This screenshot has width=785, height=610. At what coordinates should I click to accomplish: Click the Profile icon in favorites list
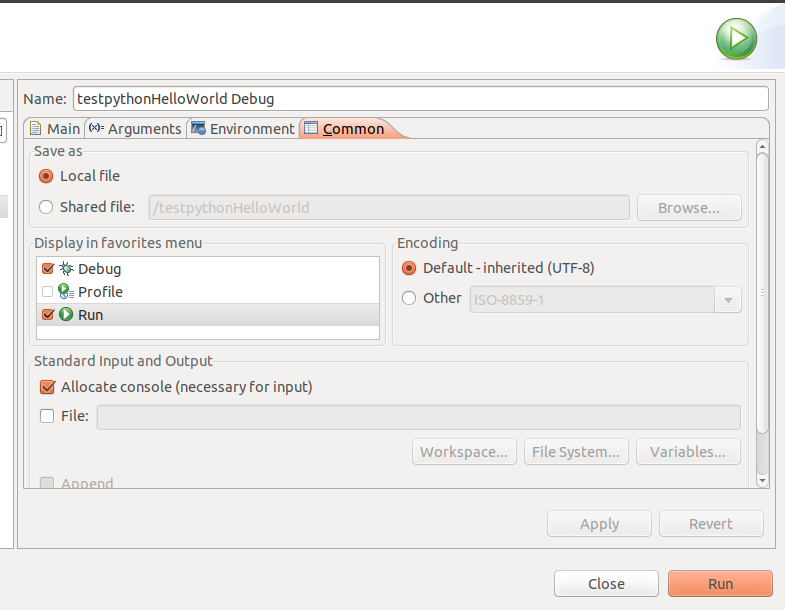(66, 291)
